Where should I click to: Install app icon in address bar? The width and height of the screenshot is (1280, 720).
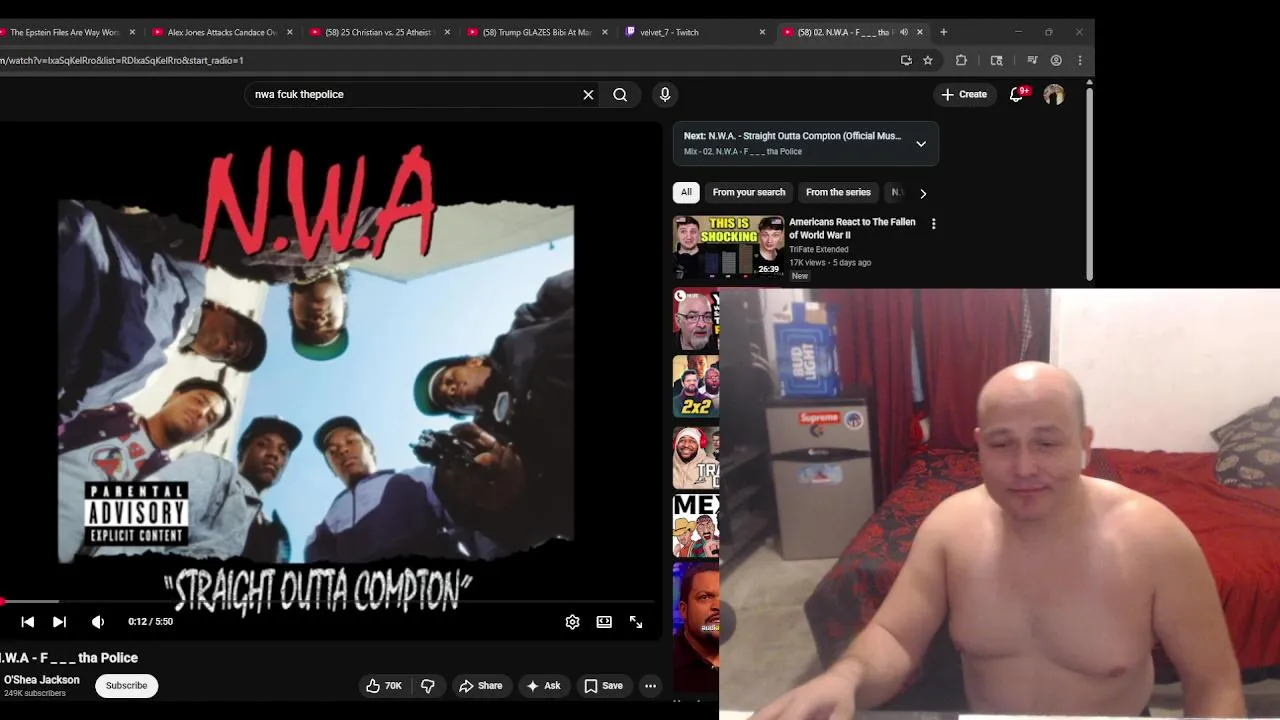(906, 60)
